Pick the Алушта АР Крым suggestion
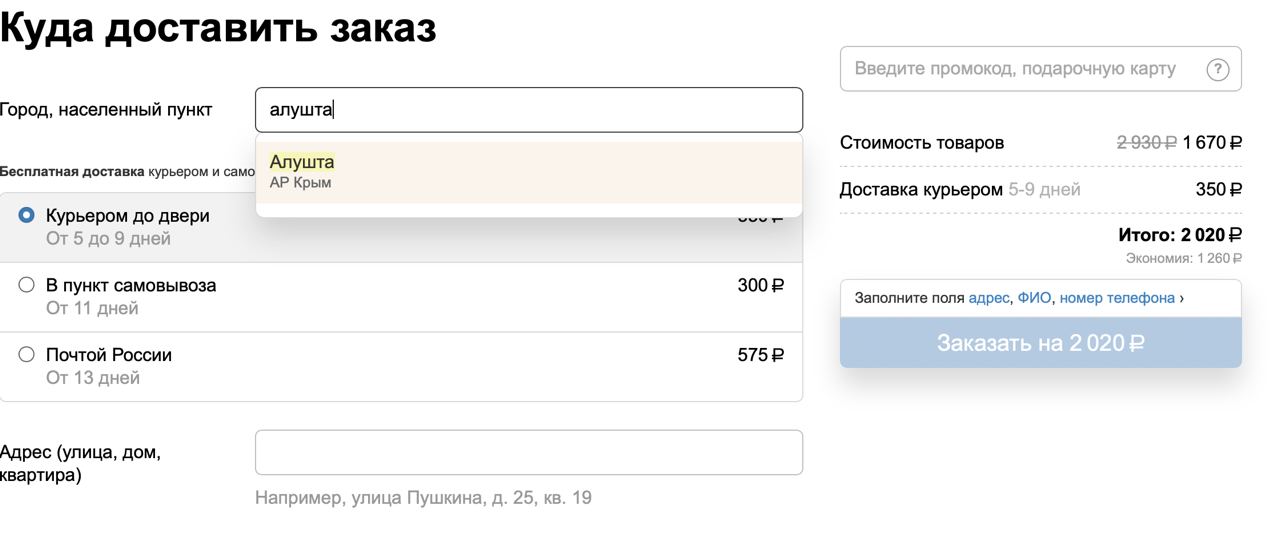 pos(529,171)
